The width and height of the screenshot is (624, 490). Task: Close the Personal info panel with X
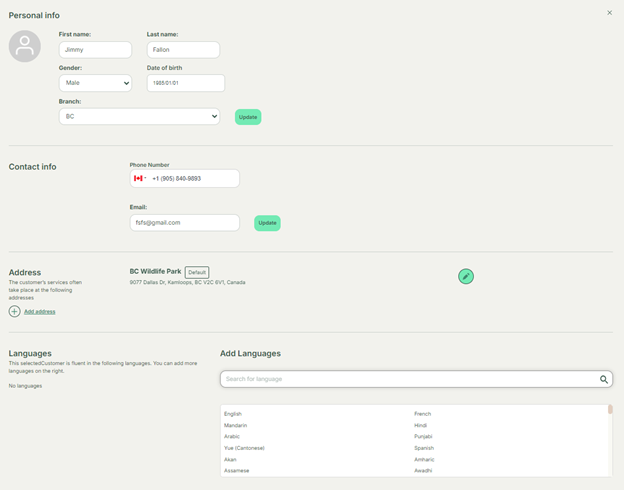click(609, 13)
